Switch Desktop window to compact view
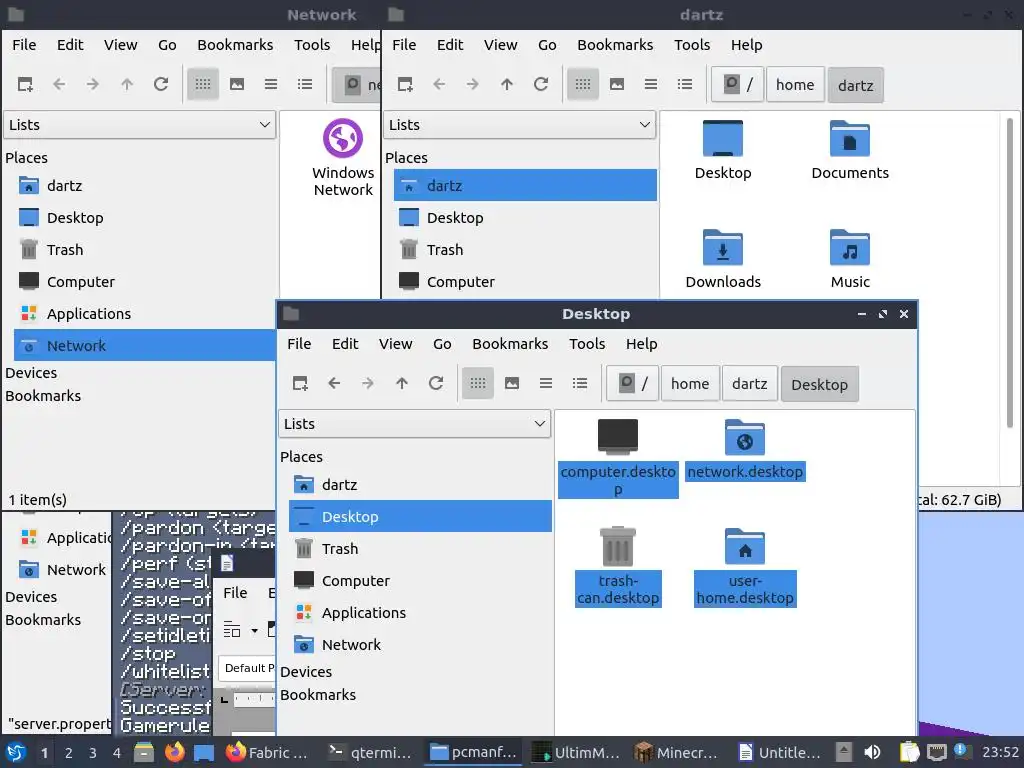 pos(546,383)
